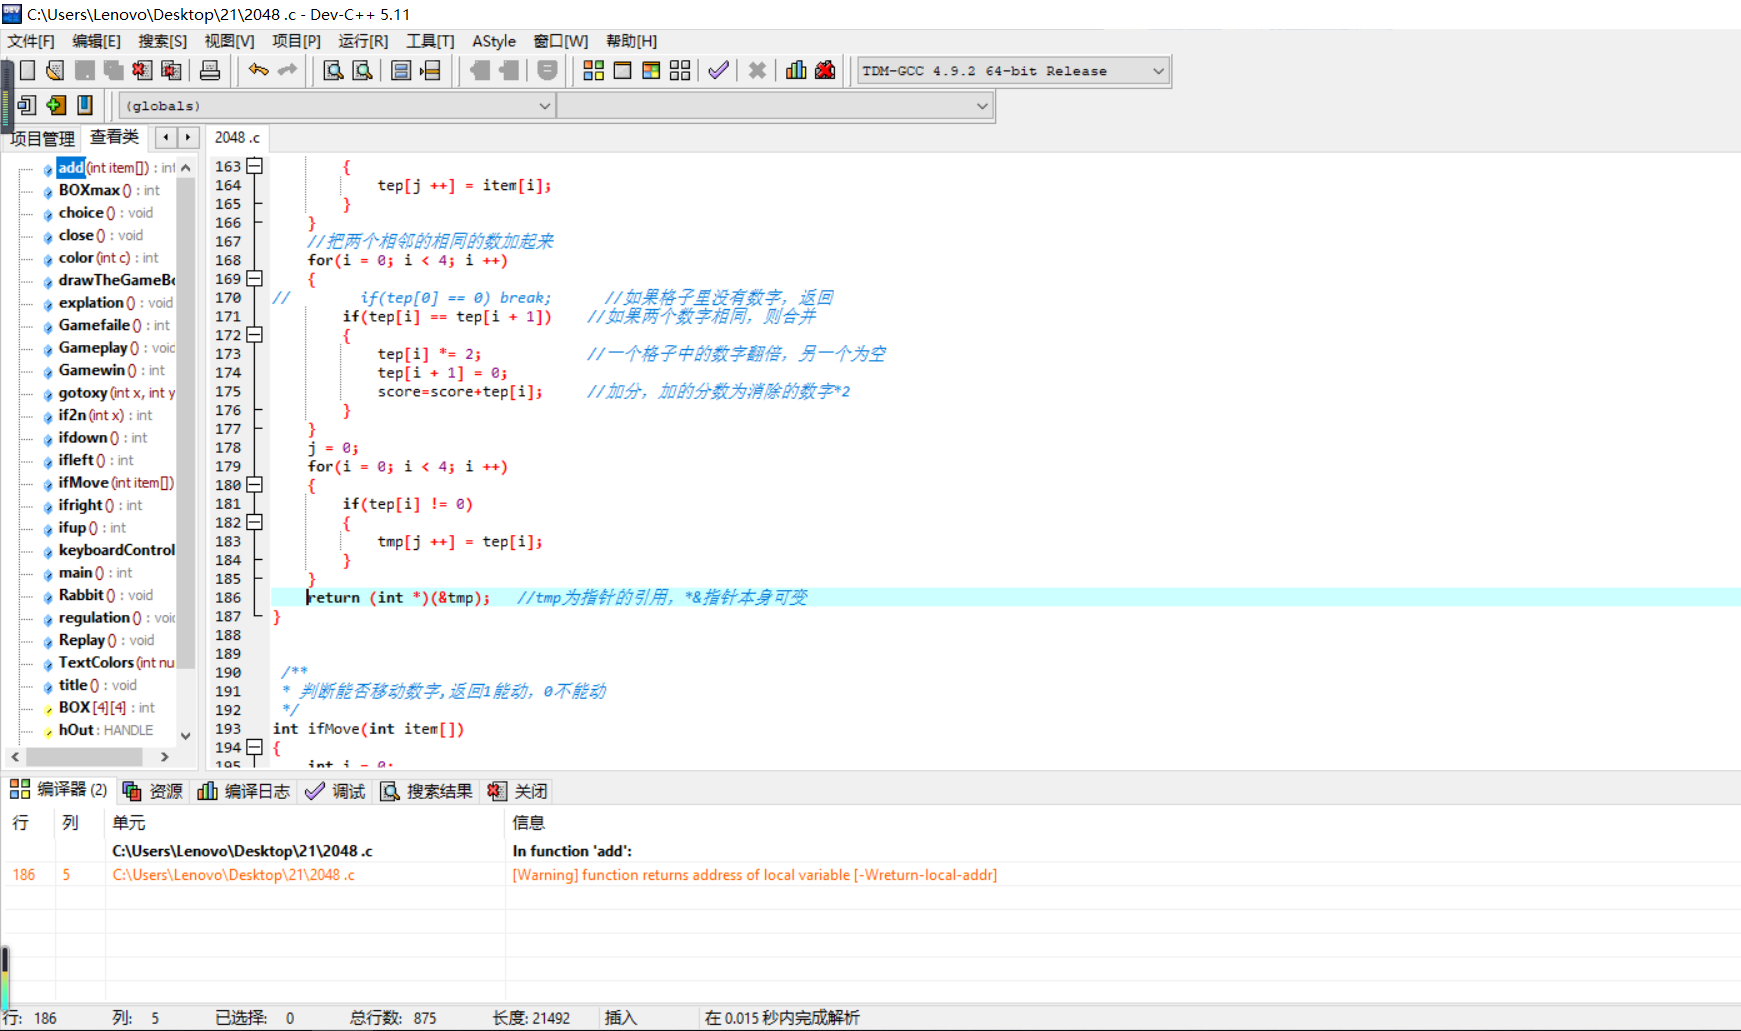
Task: Open the AStyle menu
Action: pos(494,41)
